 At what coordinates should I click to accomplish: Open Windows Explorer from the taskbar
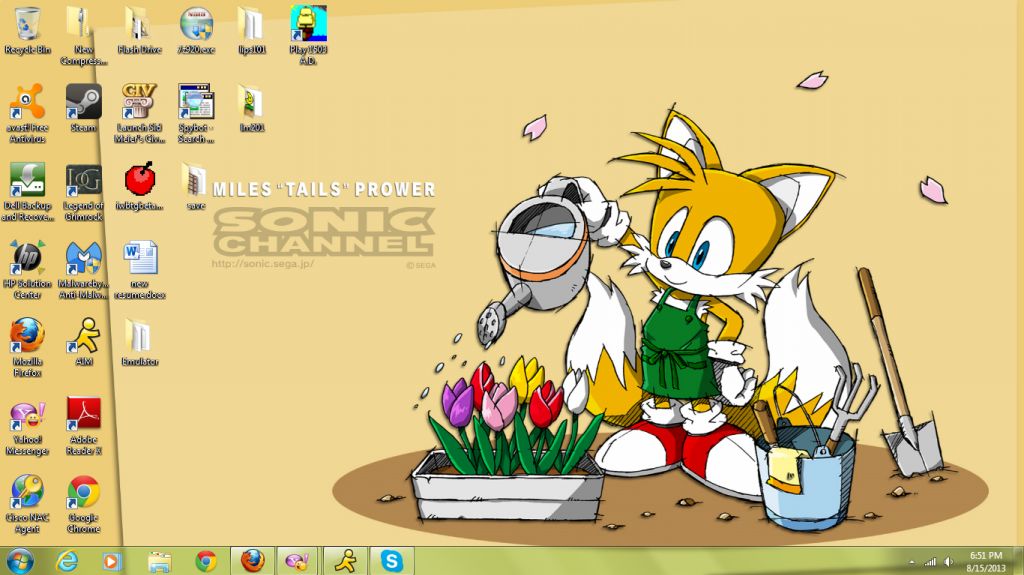[x=159, y=561]
